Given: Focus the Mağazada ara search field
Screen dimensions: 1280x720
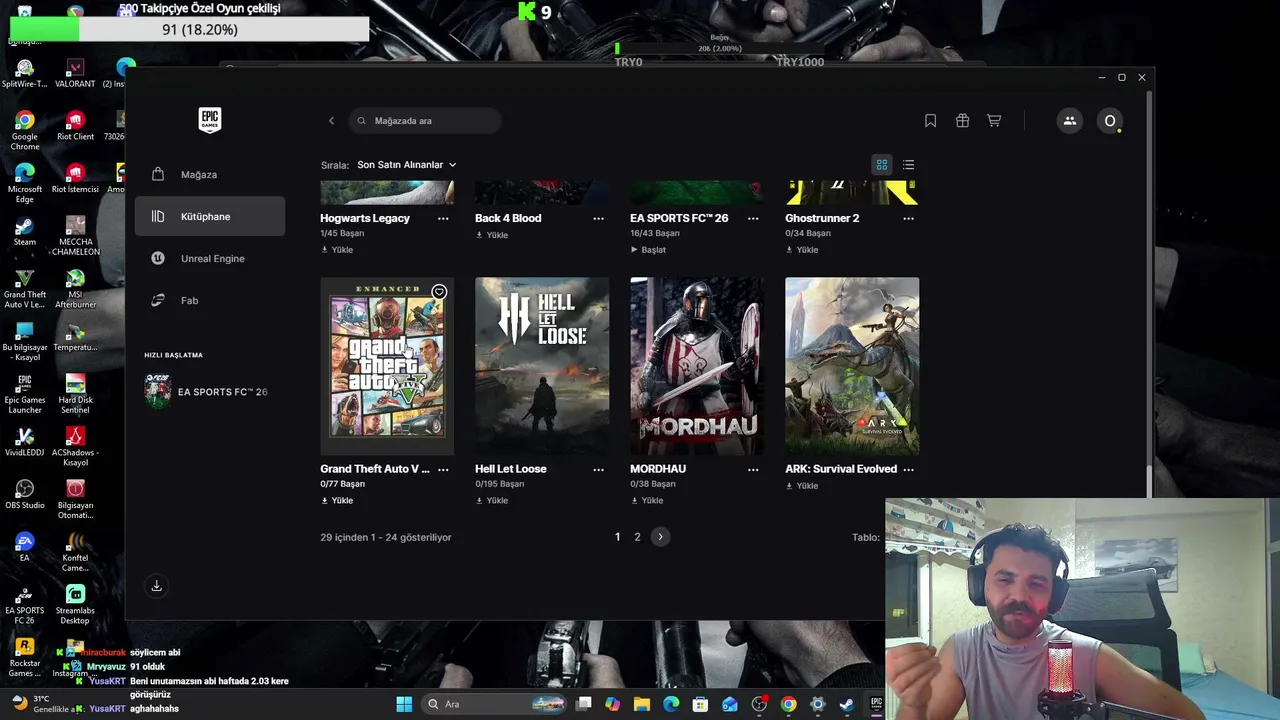Looking at the screenshot, I should coord(426,121).
